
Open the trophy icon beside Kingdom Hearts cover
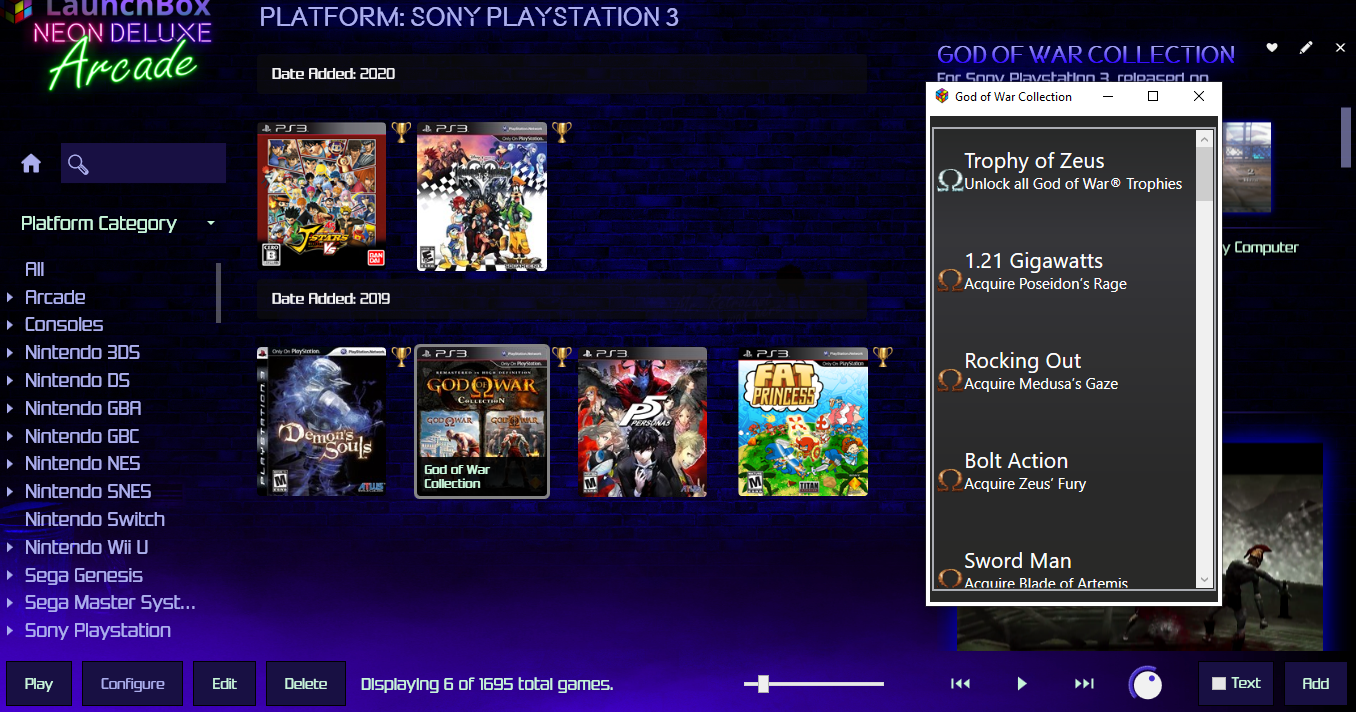pyautogui.click(x=562, y=132)
